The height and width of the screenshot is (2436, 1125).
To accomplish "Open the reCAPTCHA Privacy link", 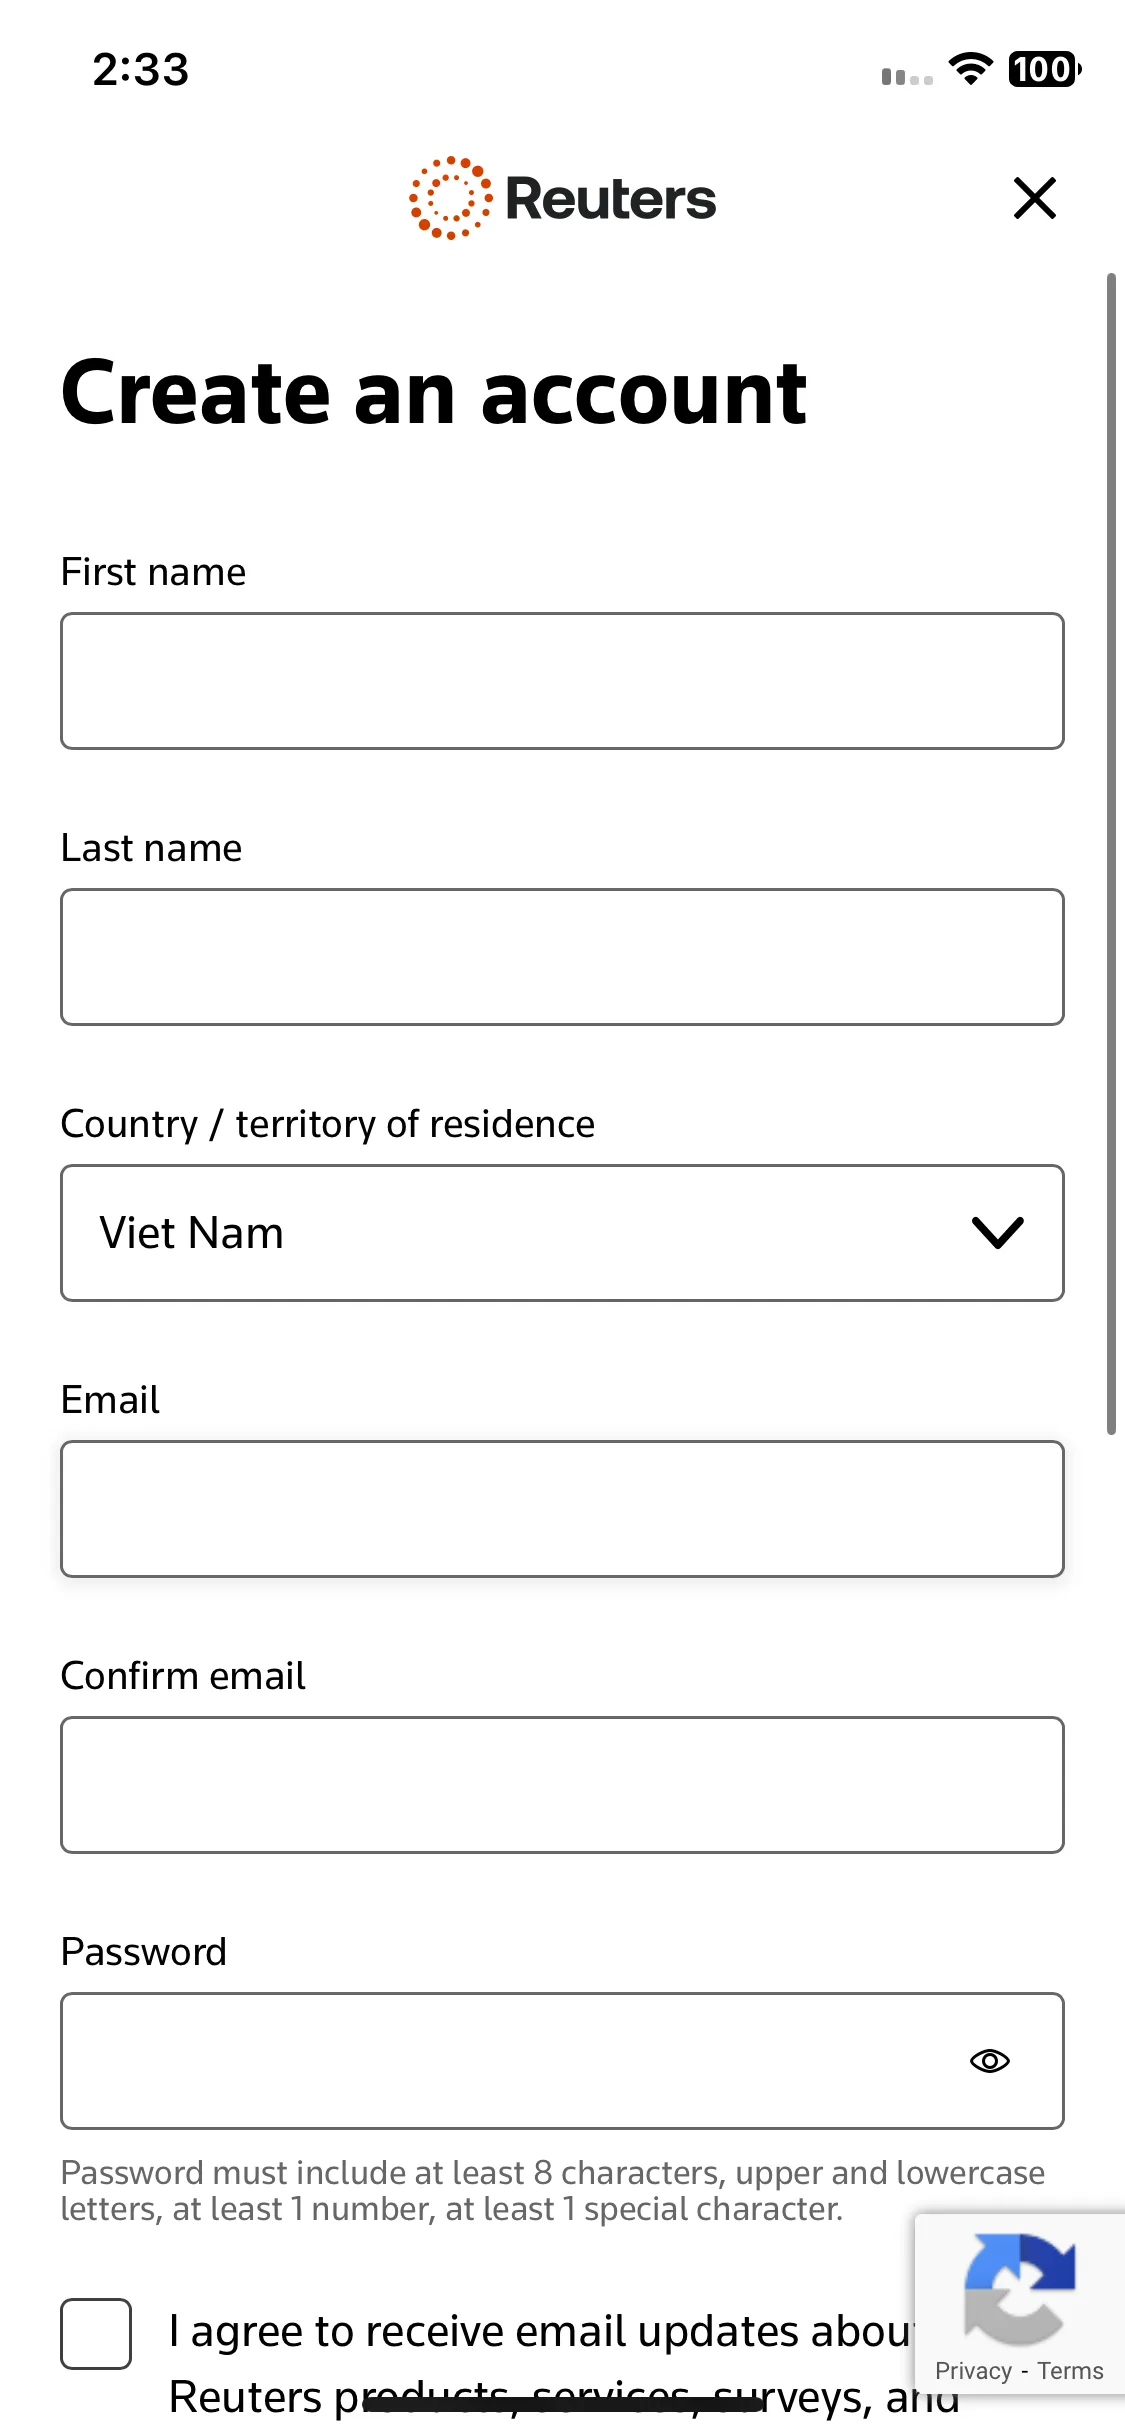I will pyautogui.click(x=973, y=2371).
